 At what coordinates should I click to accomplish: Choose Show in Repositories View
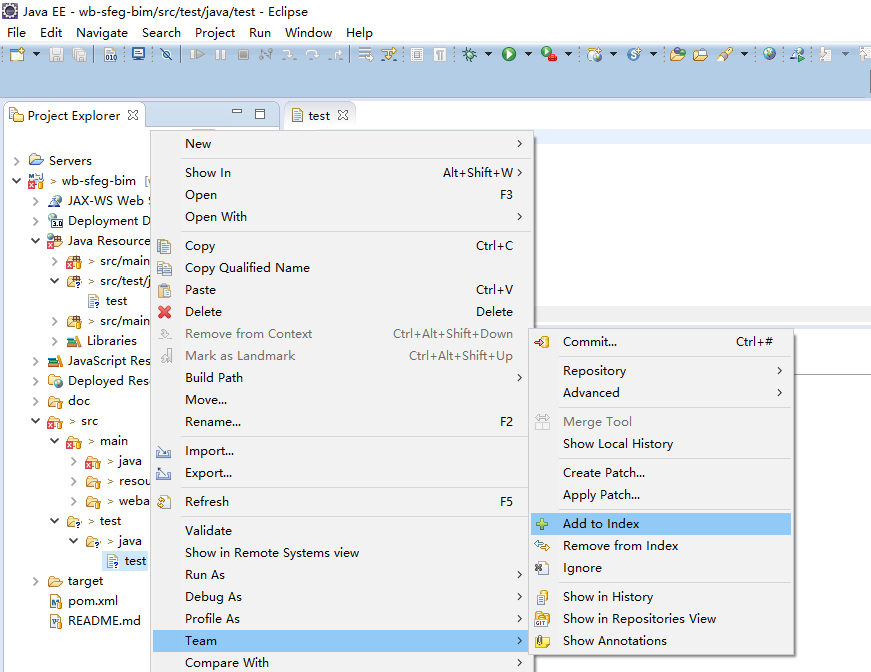click(660, 619)
